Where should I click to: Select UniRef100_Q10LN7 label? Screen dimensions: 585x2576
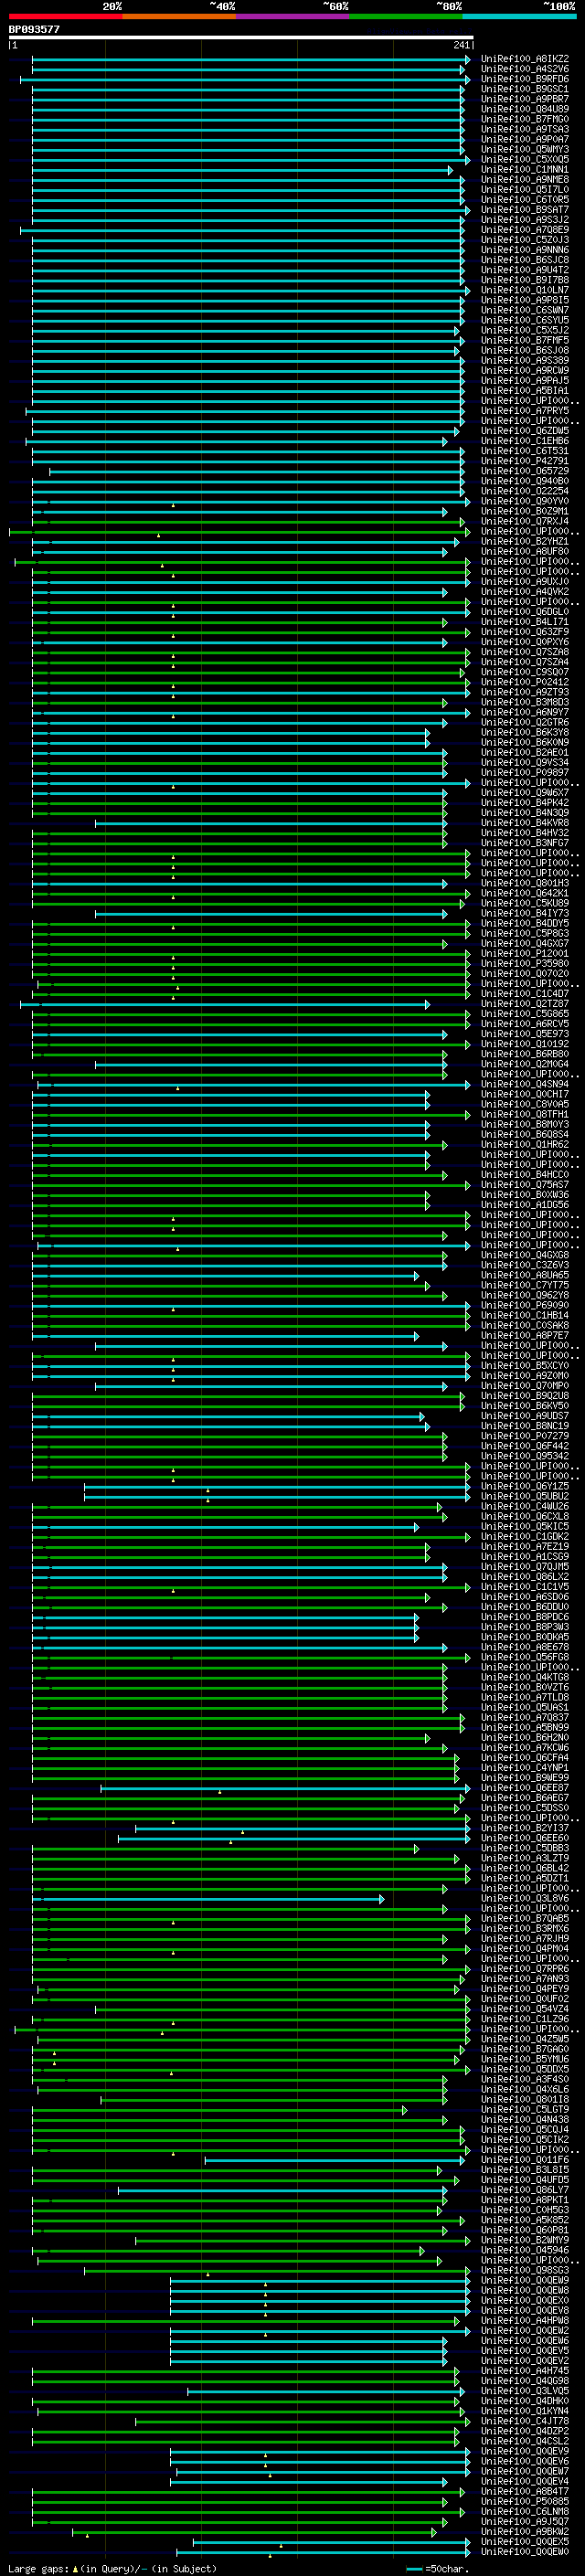(525, 290)
